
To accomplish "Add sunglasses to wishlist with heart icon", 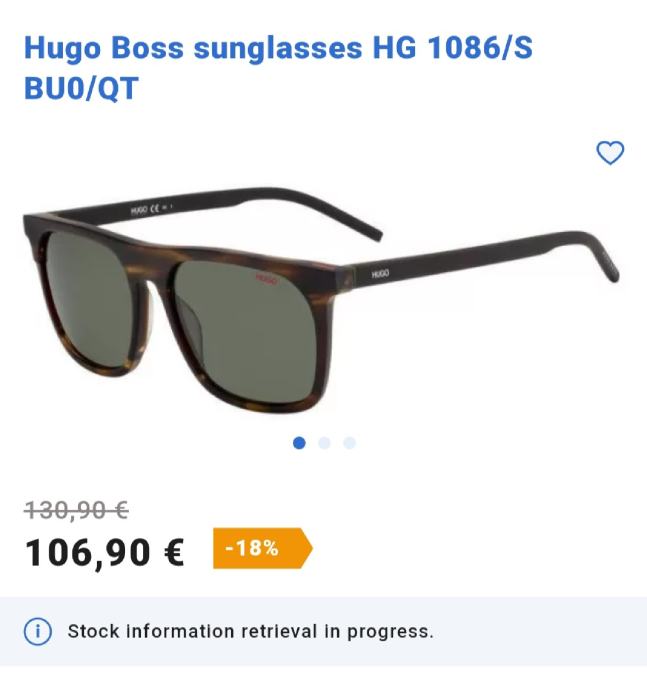I will pyautogui.click(x=610, y=153).
